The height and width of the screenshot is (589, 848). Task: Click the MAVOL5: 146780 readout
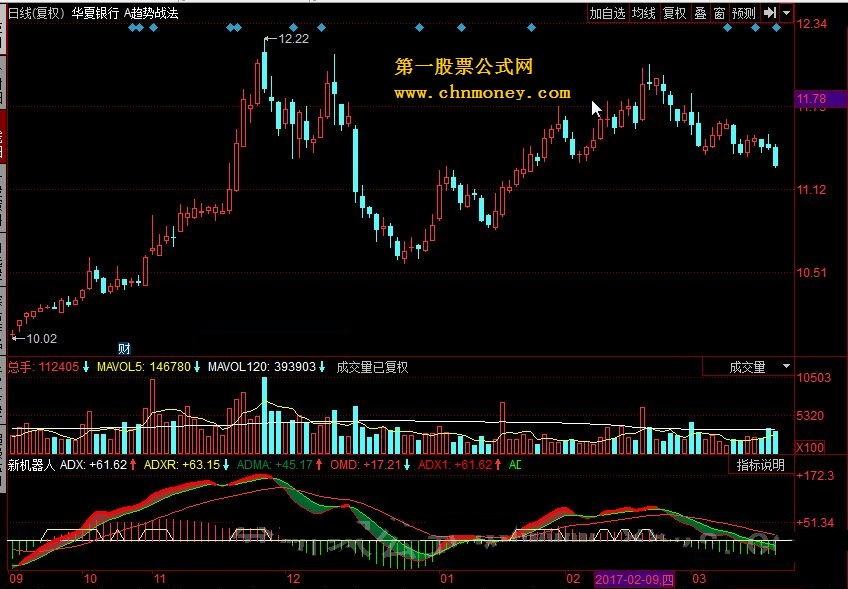click(x=144, y=367)
